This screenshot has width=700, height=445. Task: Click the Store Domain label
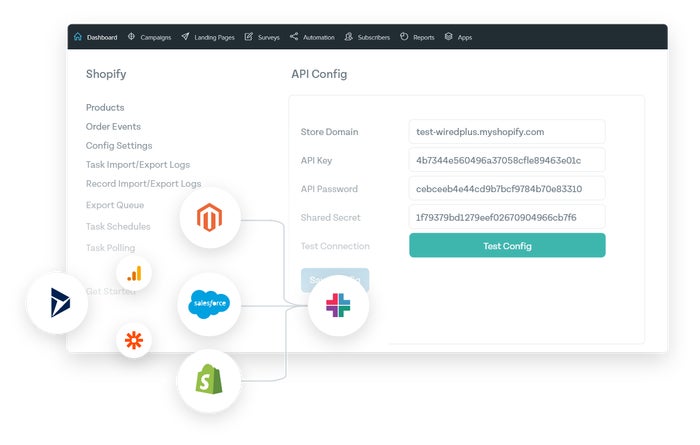pos(329,132)
